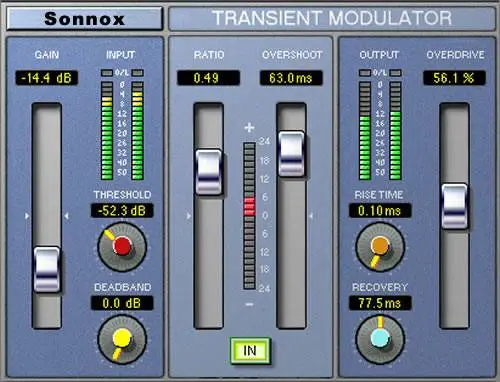This screenshot has height=382, width=500.
Task: Click the Overdrive fader handle
Action: coord(455,206)
